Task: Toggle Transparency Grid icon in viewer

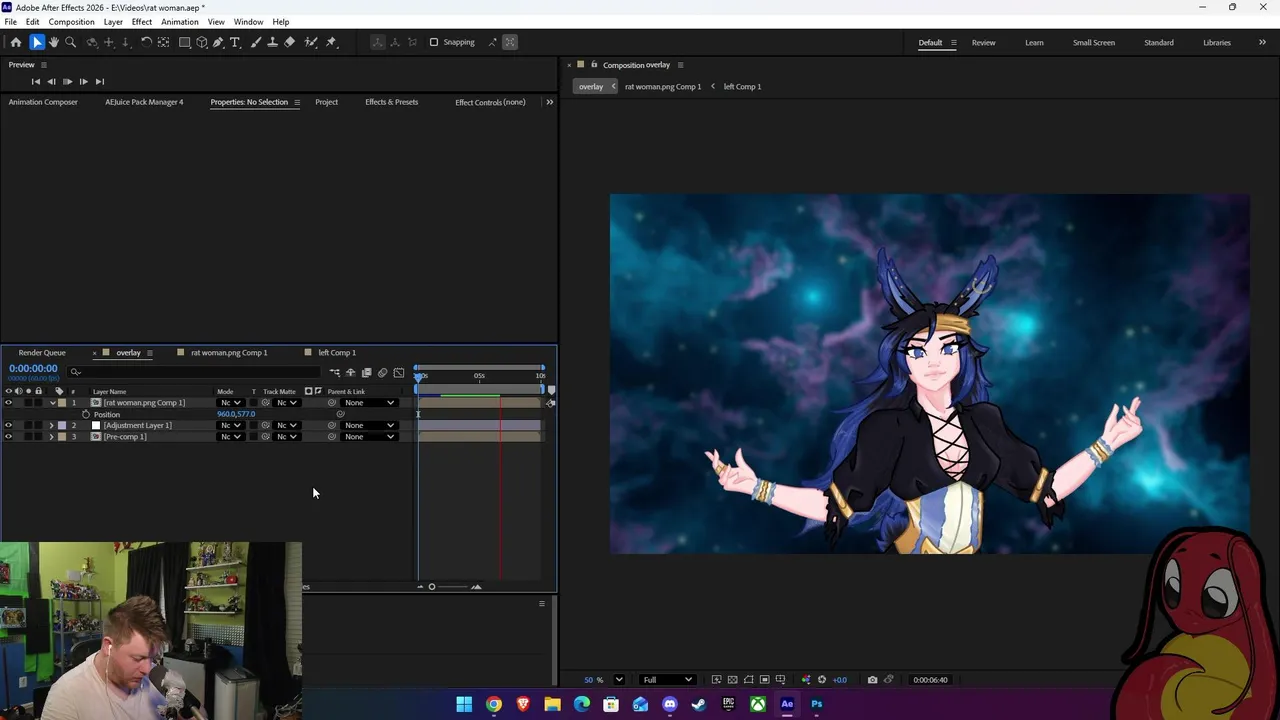Action: (x=732, y=680)
